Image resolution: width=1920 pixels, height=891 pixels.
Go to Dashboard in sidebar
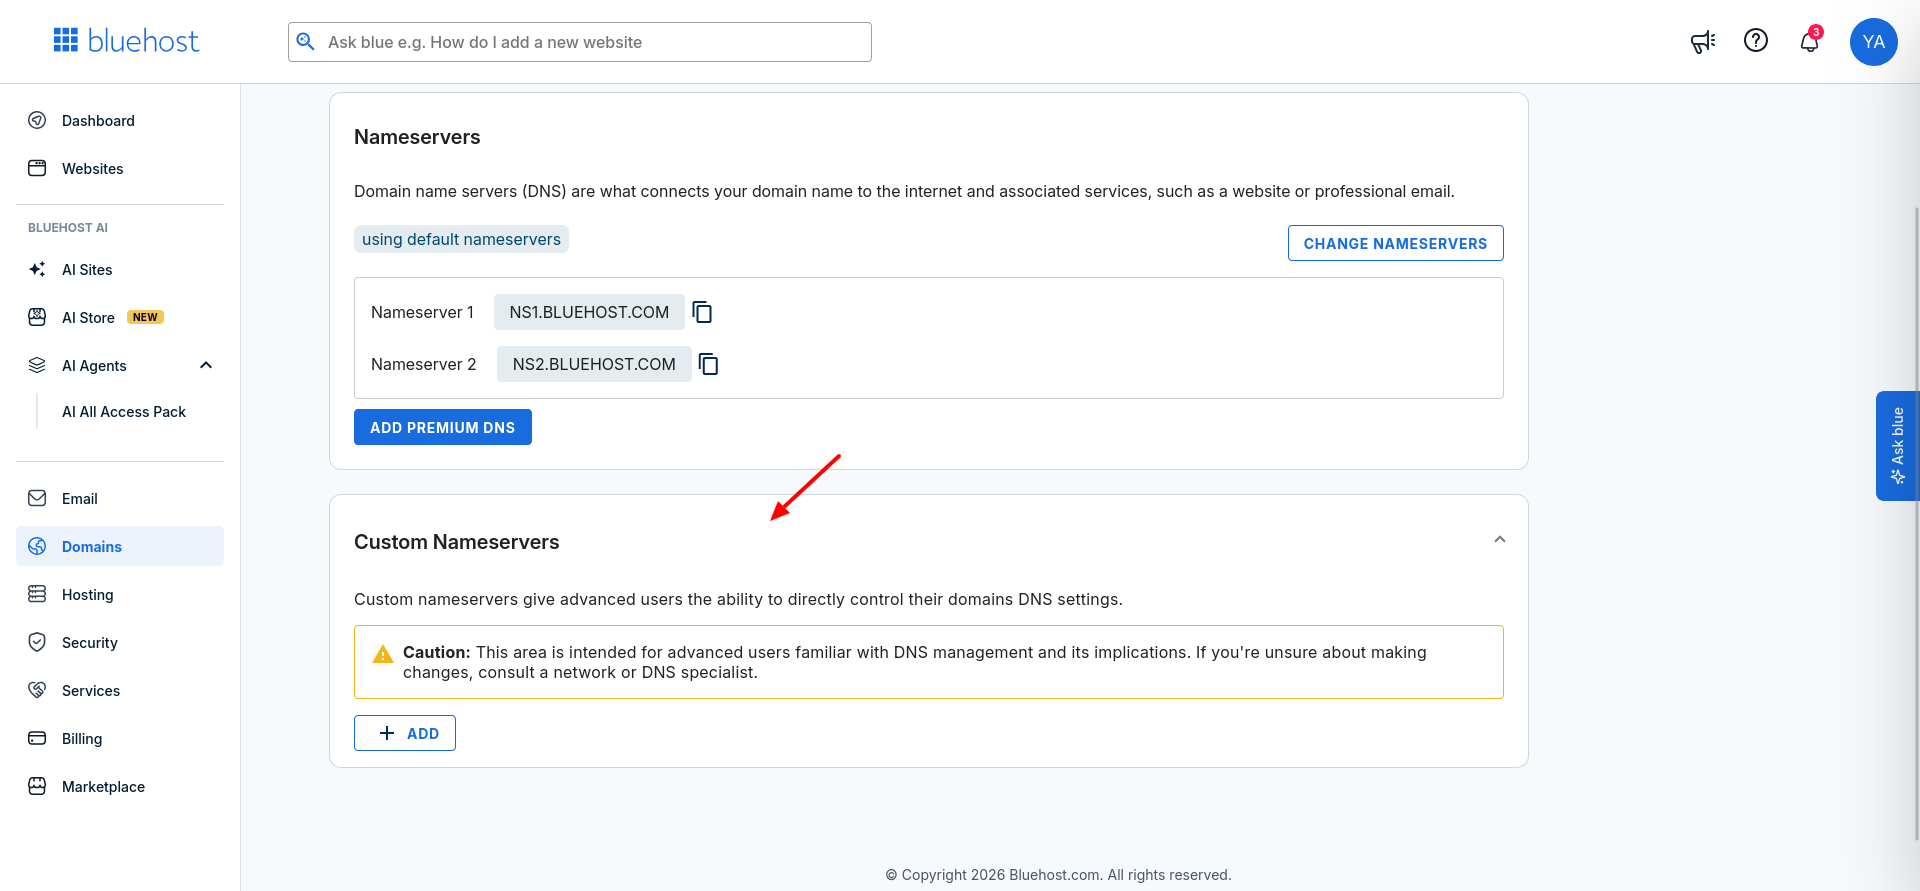[98, 121]
